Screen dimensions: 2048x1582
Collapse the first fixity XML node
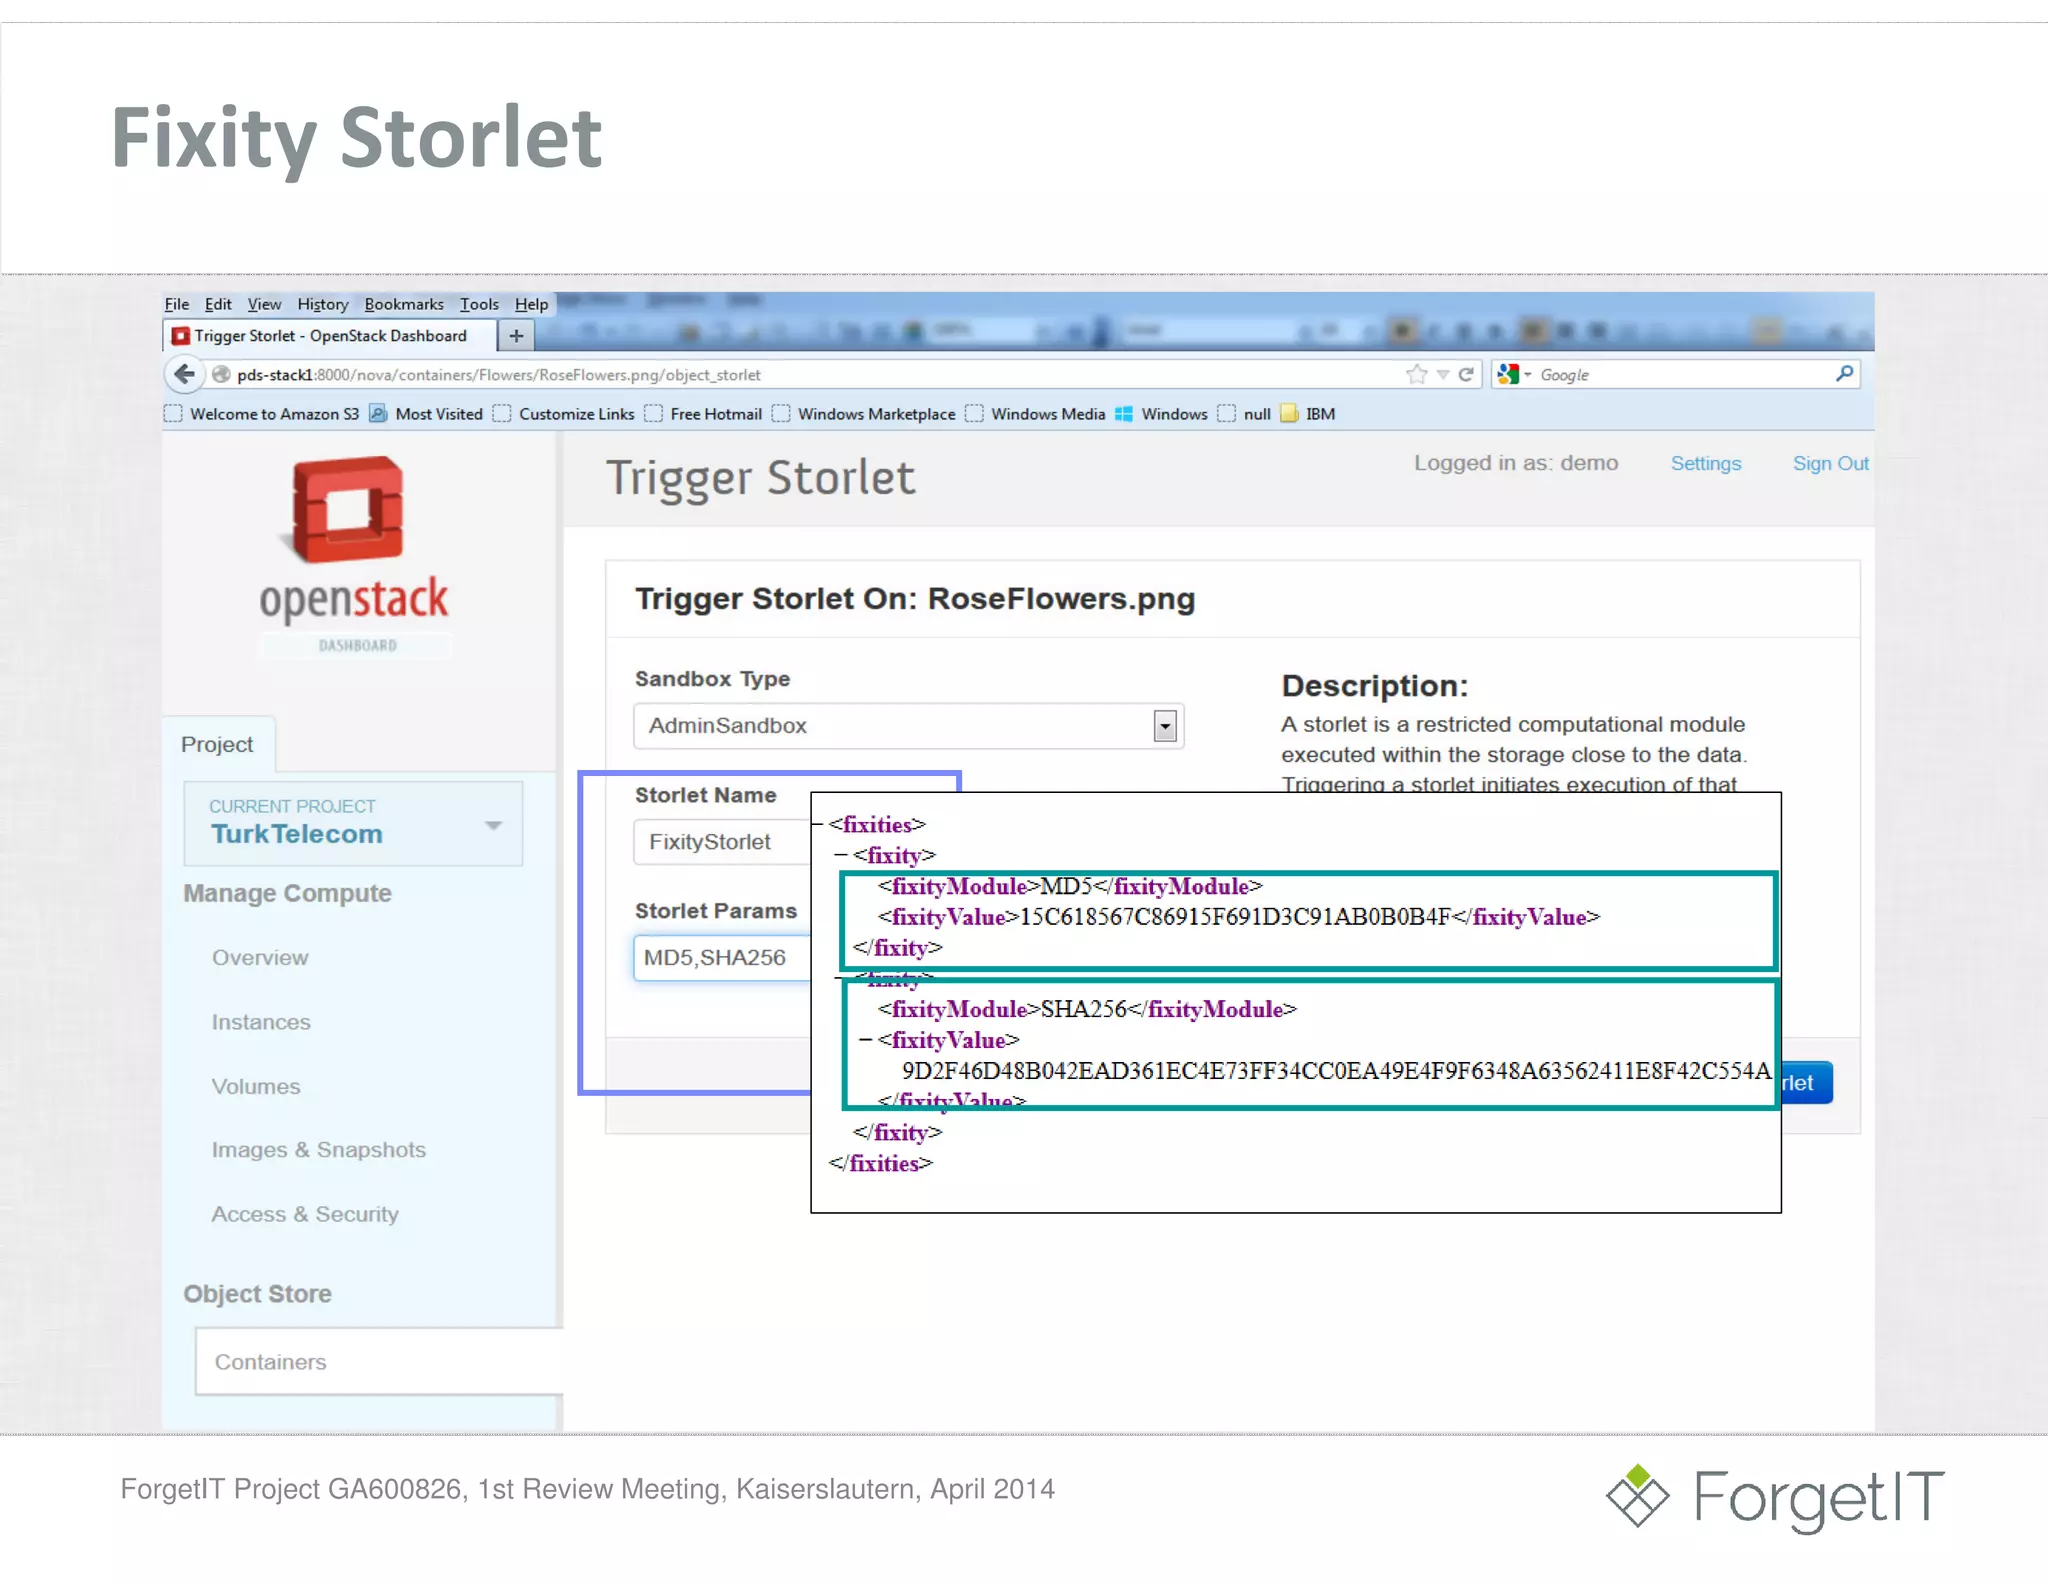[841, 856]
